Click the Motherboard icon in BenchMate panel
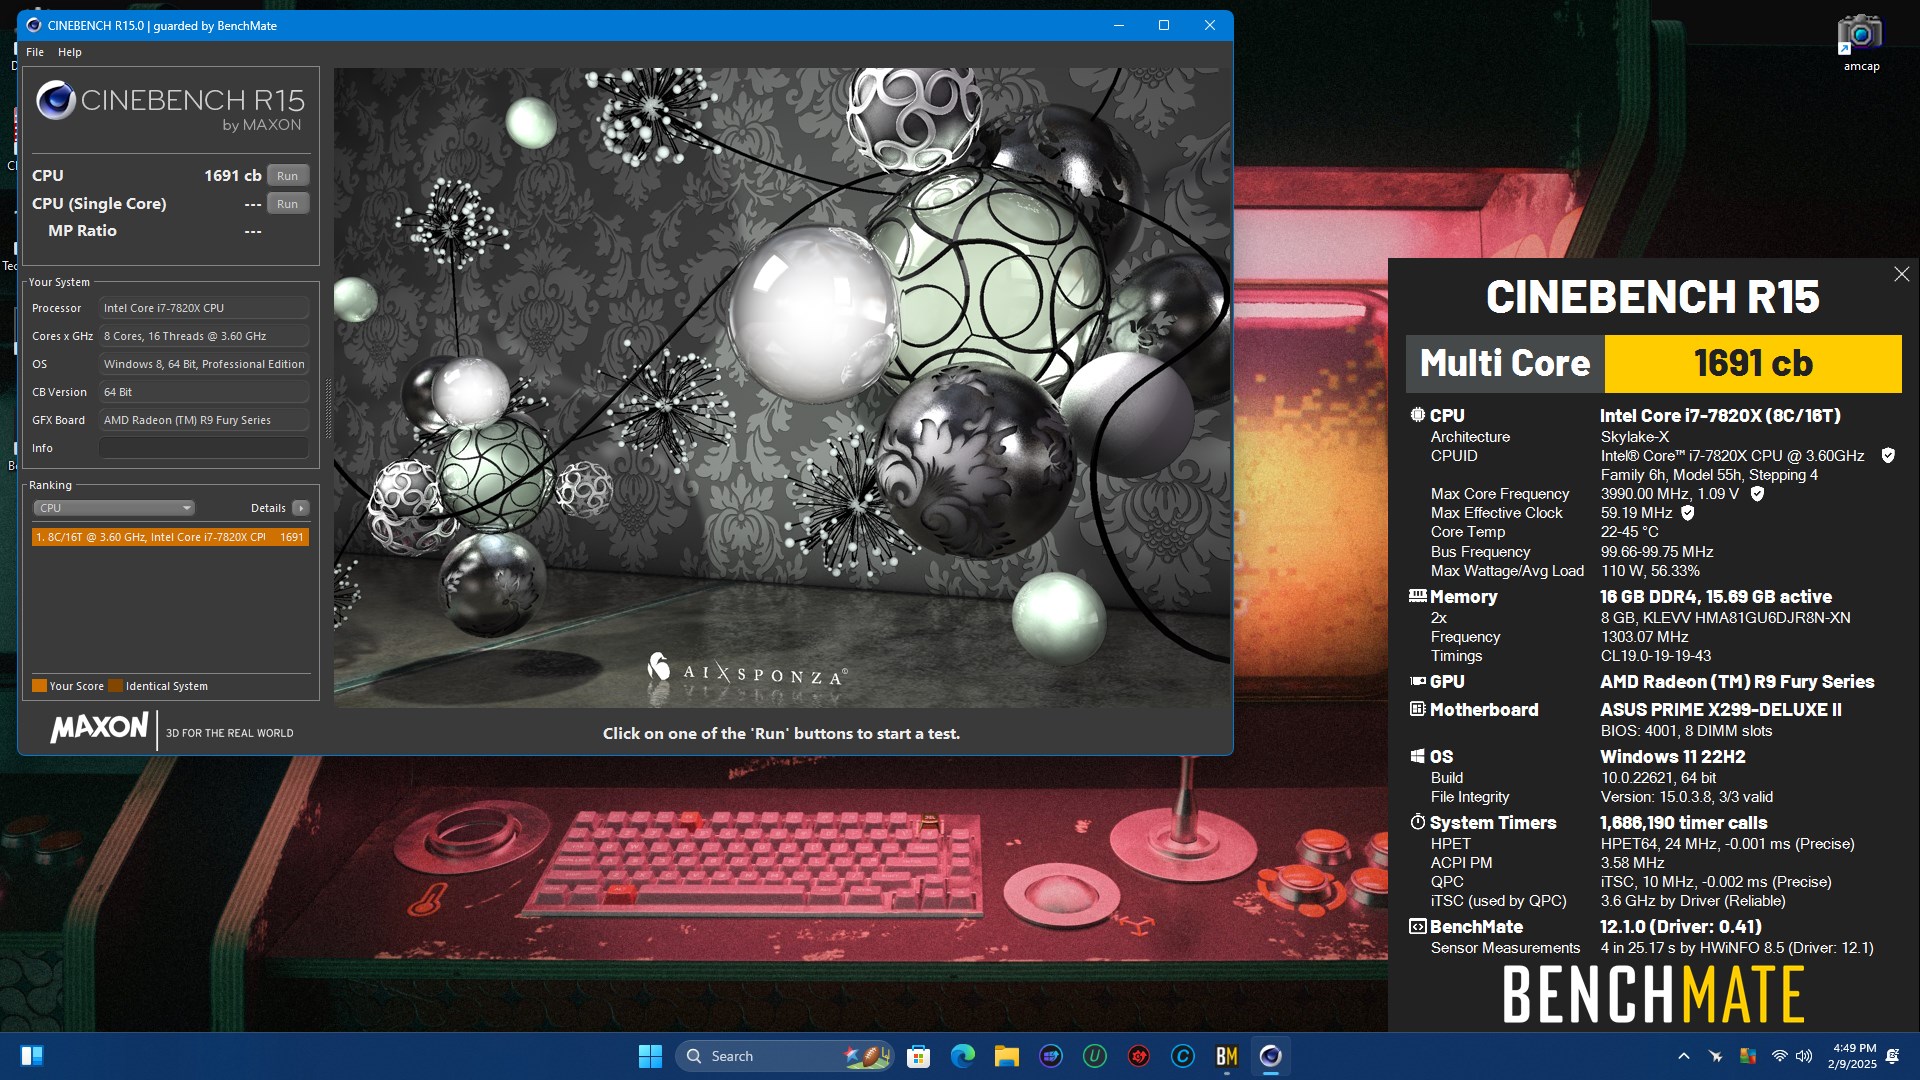This screenshot has height=1080, width=1920. (x=1417, y=709)
